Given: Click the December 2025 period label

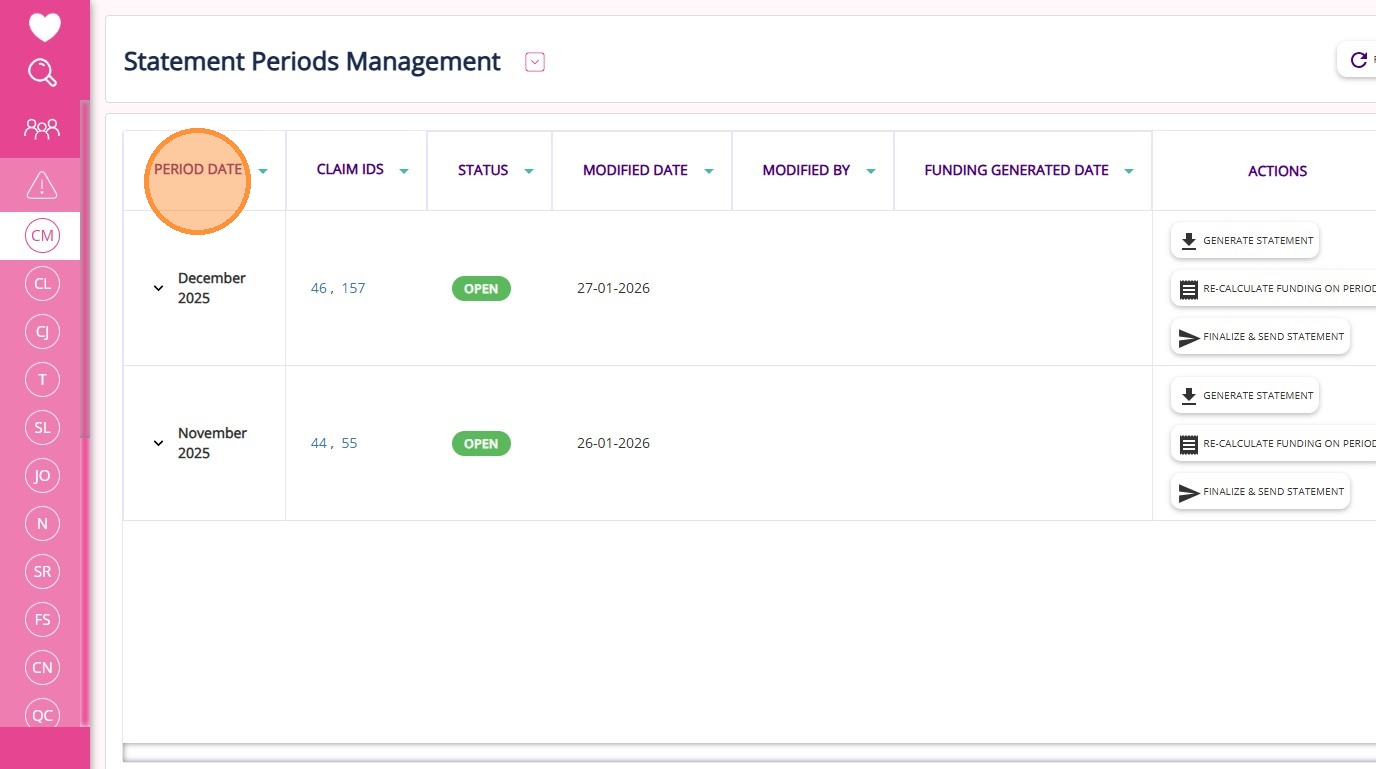Looking at the screenshot, I should click(x=212, y=288).
